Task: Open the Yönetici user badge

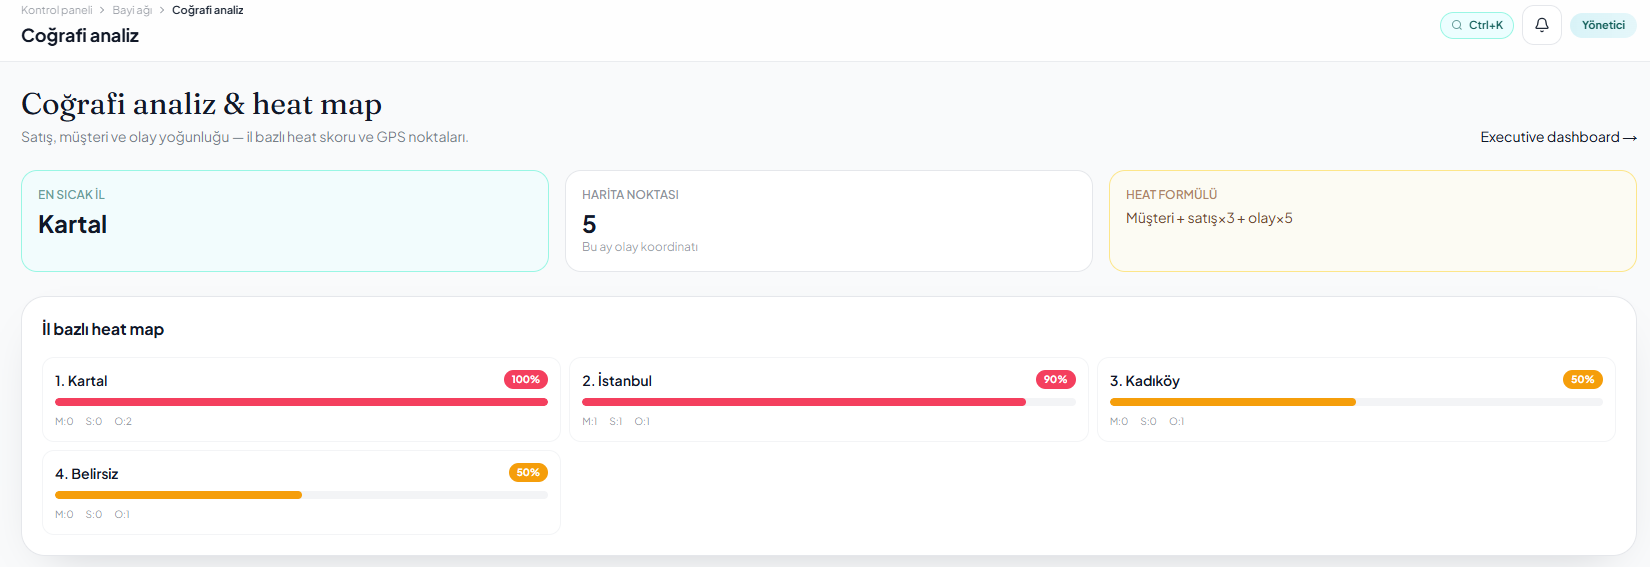Action: pyautogui.click(x=1603, y=25)
